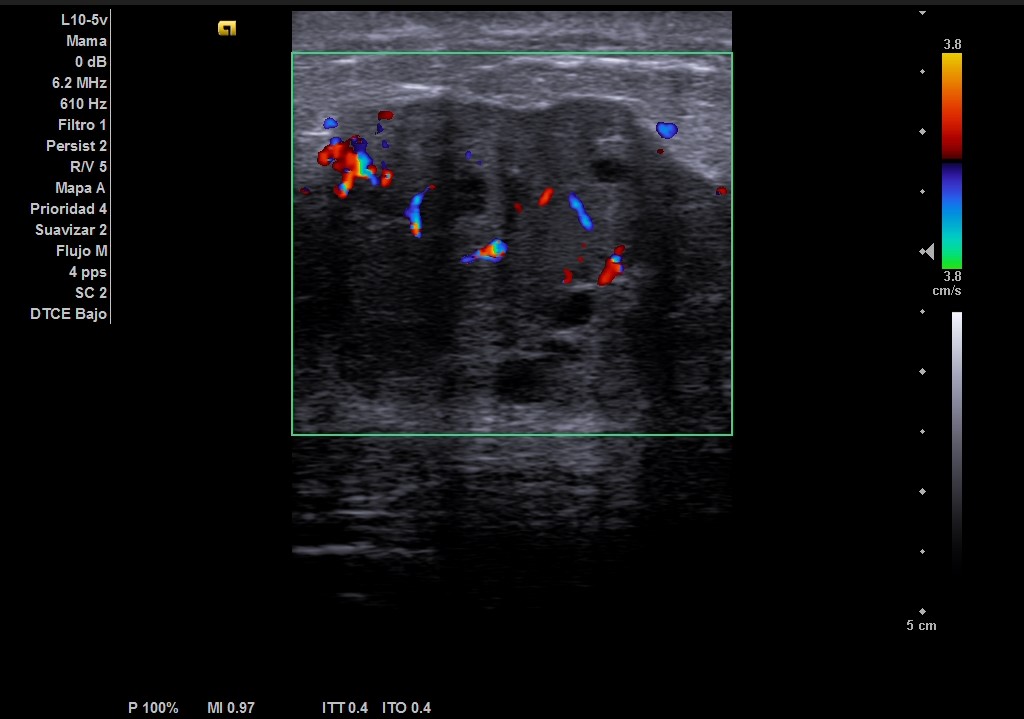This screenshot has height=719, width=1024.
Task: Click the Prioridad 4 parameter
Action: pyautogui.click(x=68, y=209)
